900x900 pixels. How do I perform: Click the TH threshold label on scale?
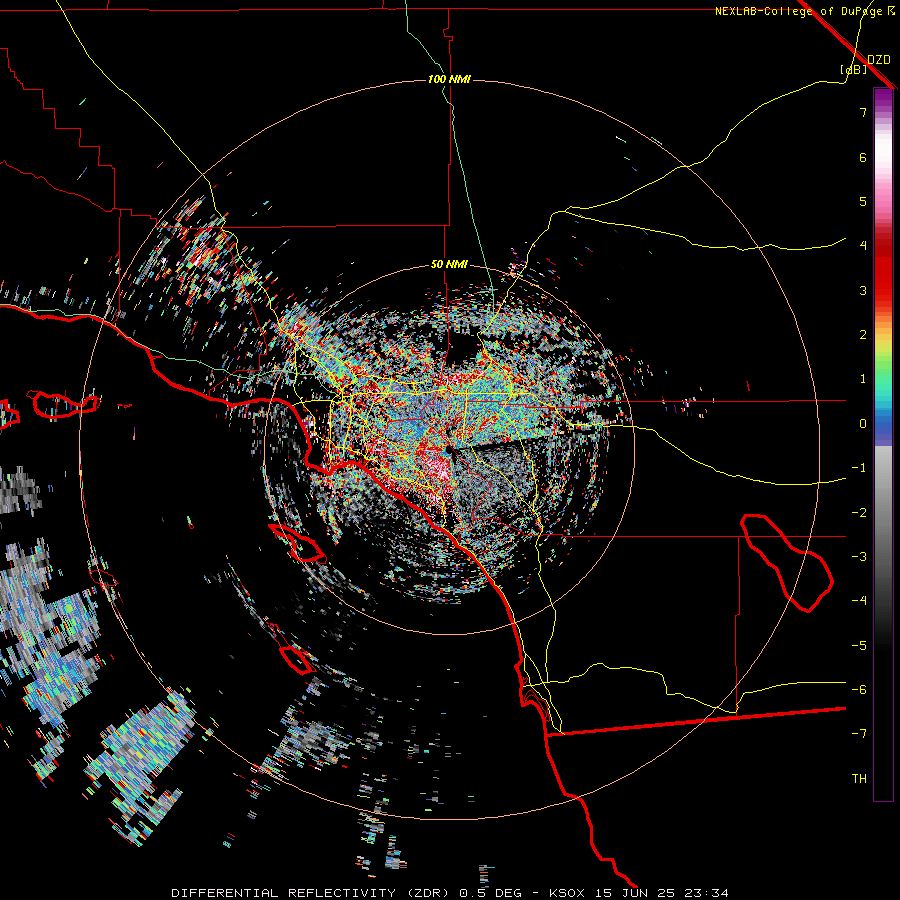[859, 779]
